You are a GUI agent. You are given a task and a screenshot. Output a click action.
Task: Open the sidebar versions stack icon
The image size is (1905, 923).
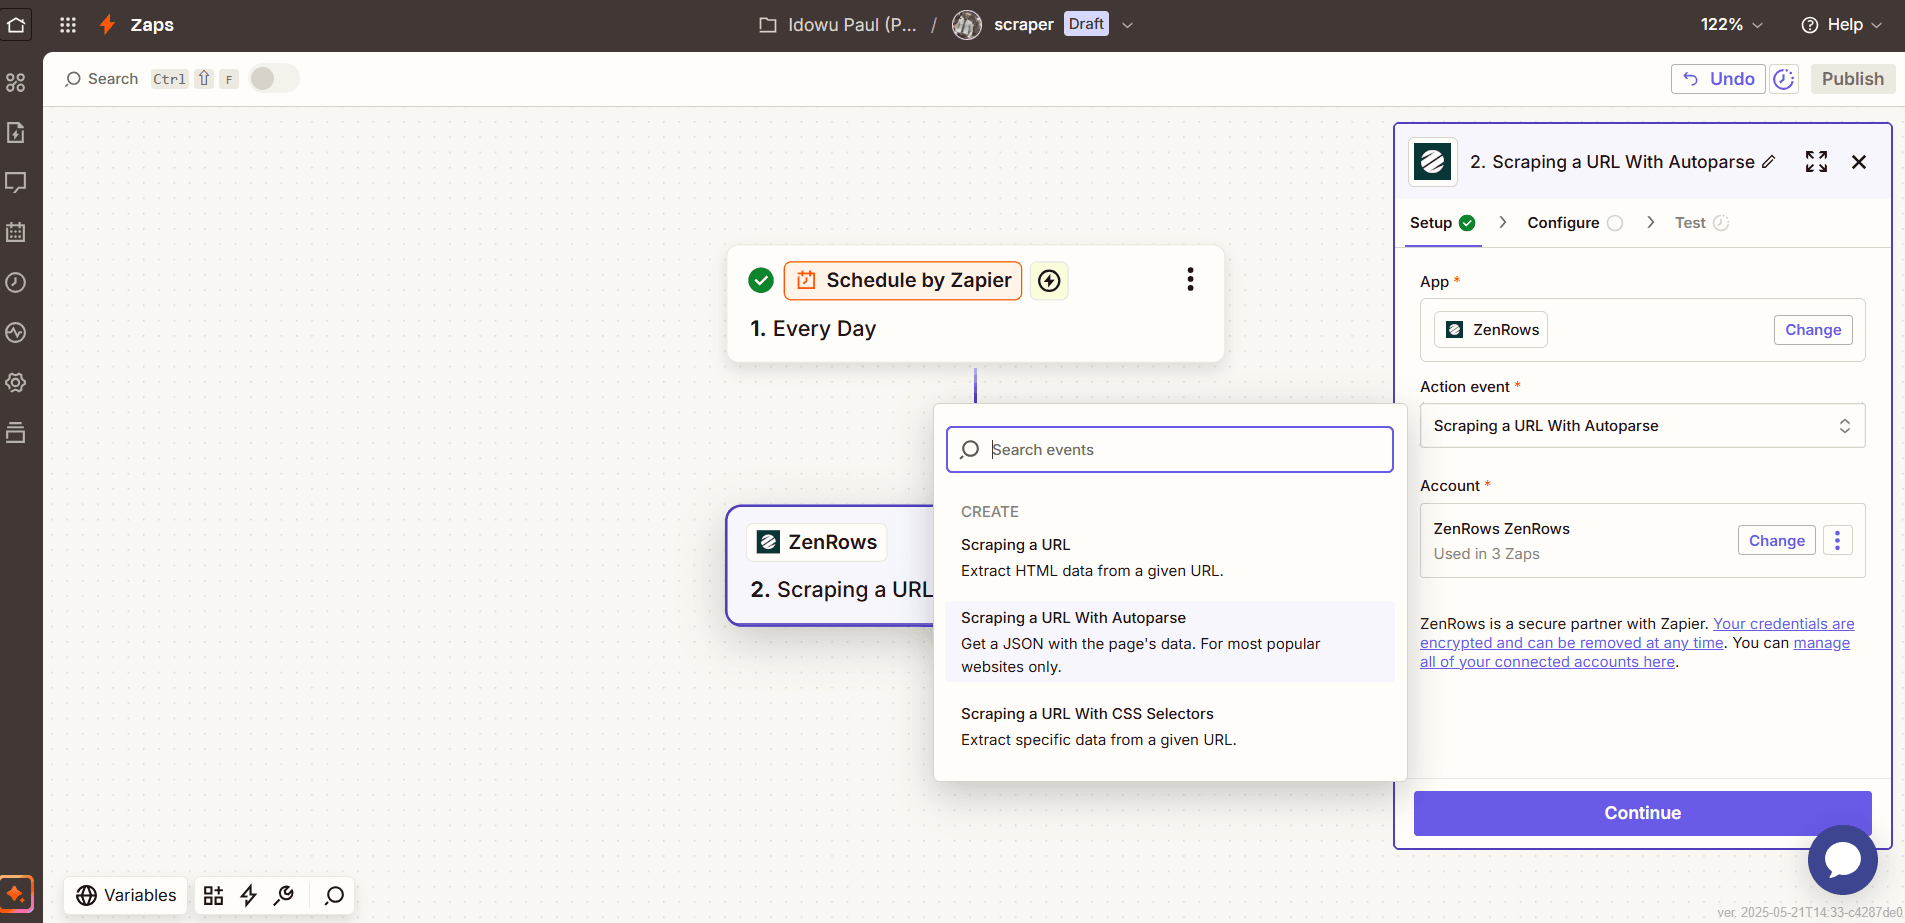[16, 432]
